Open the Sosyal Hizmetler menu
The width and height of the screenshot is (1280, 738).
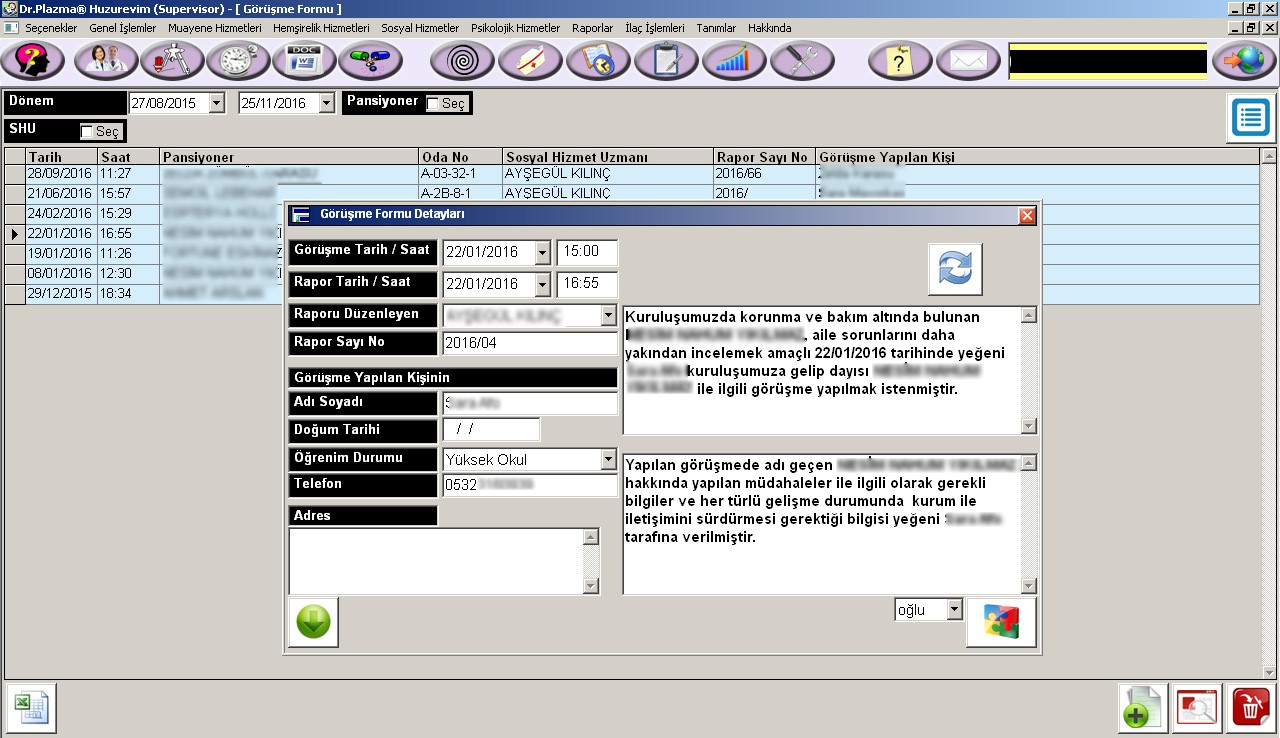420,28
